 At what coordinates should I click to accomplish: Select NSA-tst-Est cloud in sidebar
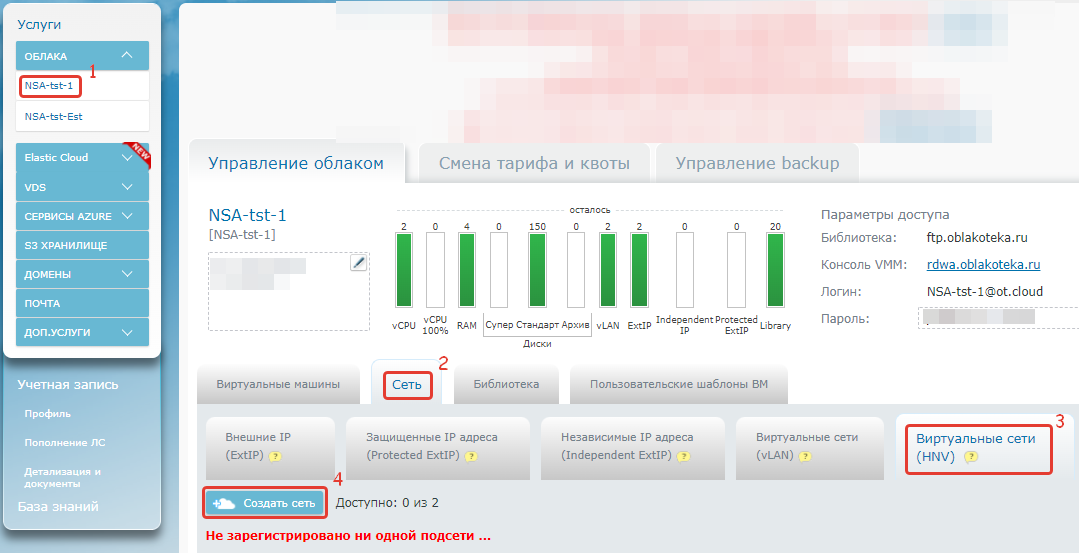point(54,116)
